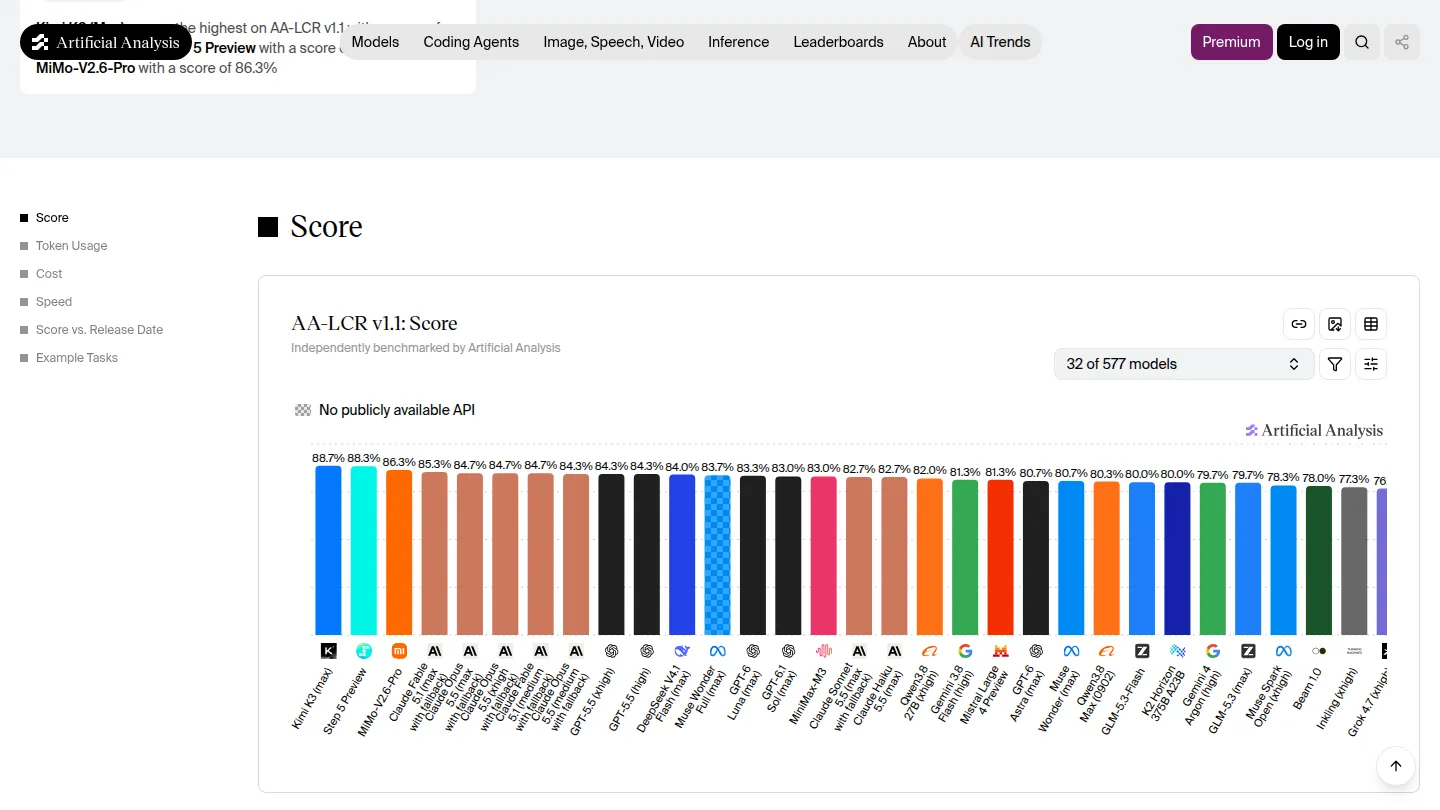Click the share icon in header
The image size is (1440, 810).
tap(1402, 42)
